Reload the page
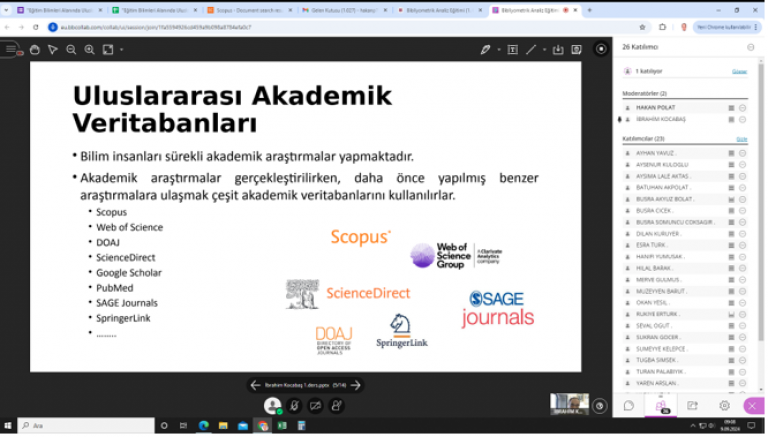Image resolution: width=768 pixels, height=437 pixels. tap(36, 27)
